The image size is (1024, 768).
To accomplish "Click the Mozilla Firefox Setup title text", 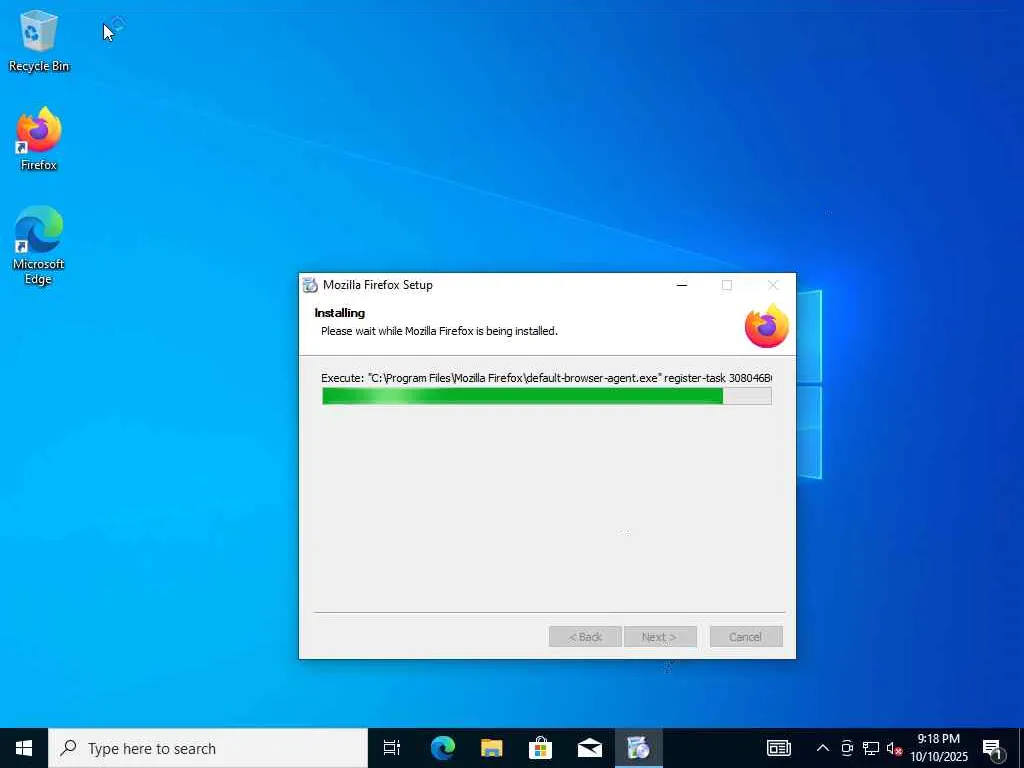I will pos(377,285).
